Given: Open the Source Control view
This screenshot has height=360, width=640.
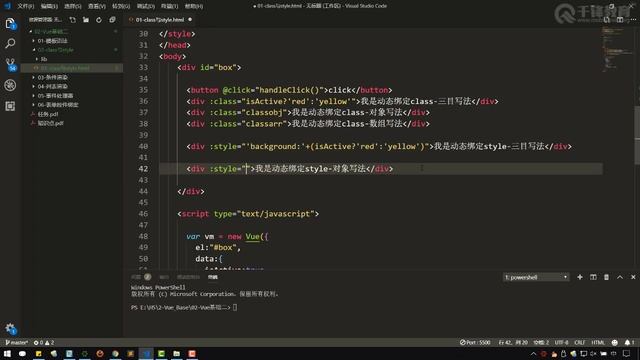Looking at the screenshot, I should coord(10,64).
